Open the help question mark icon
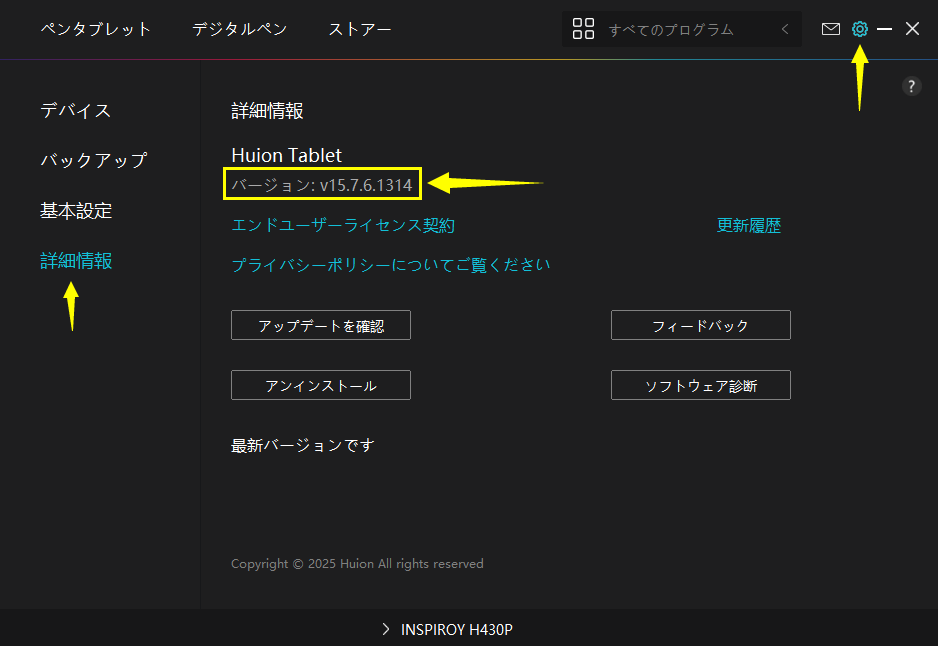This screenshot has width=938, height=646. tap(911, 87)
